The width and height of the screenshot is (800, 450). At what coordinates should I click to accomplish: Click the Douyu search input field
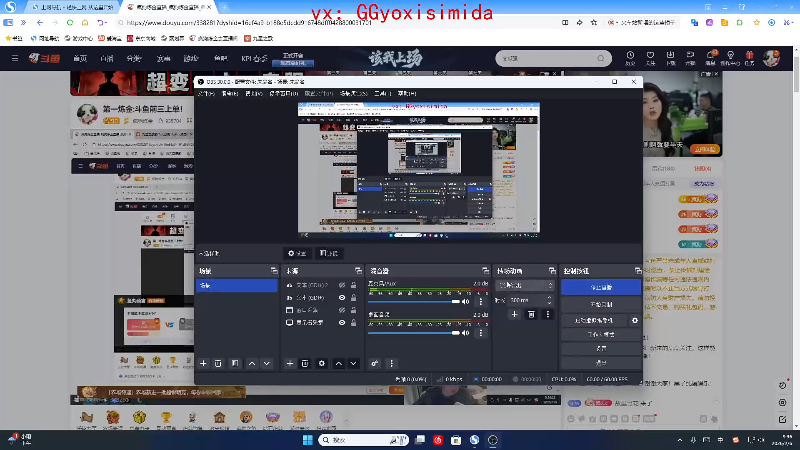(x=547, y=58)
